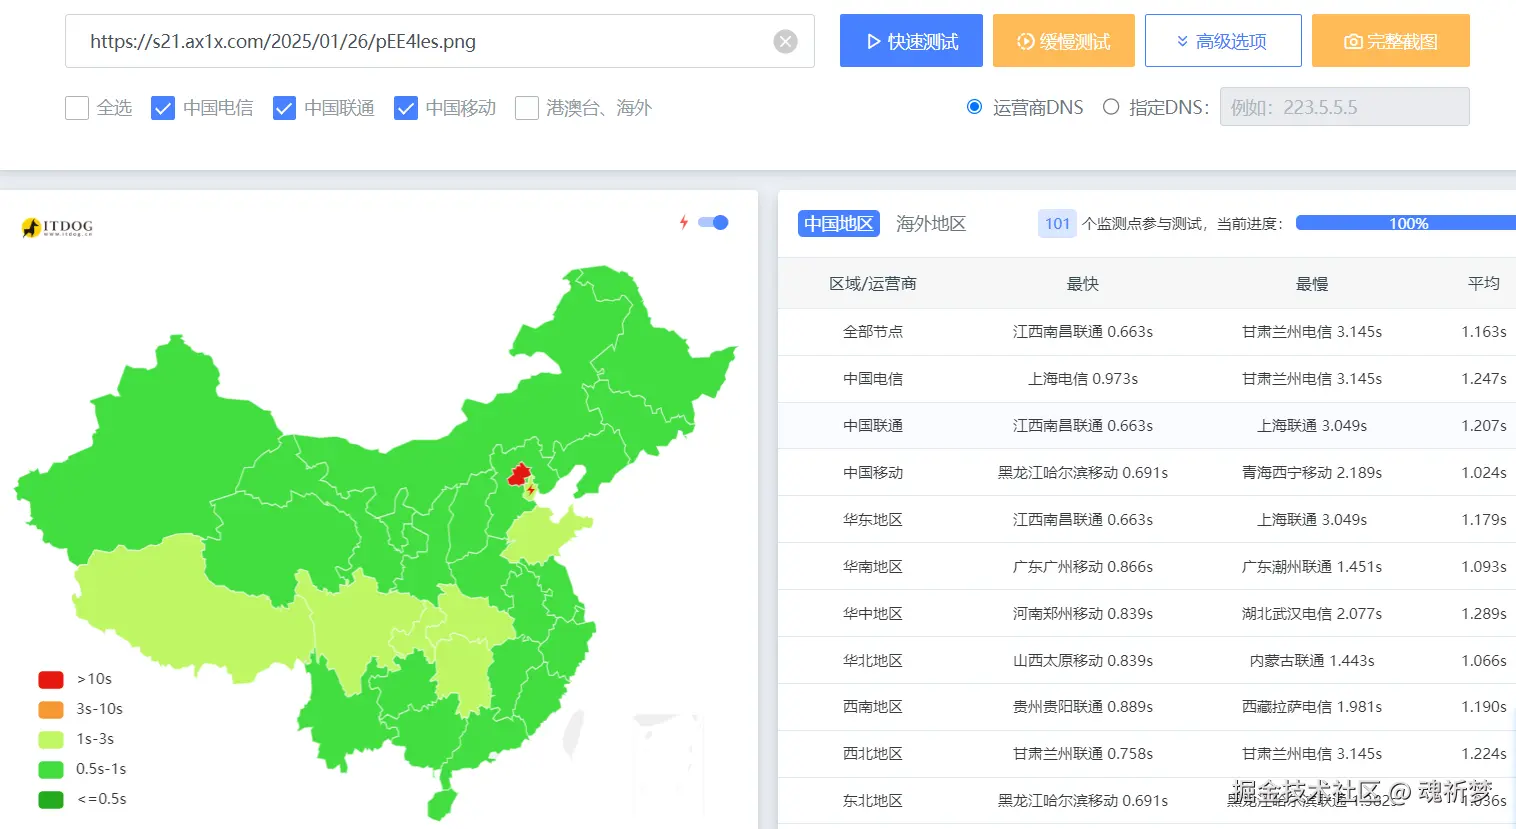
Task: Click the red >10s legend swatch
Action: 51,679
